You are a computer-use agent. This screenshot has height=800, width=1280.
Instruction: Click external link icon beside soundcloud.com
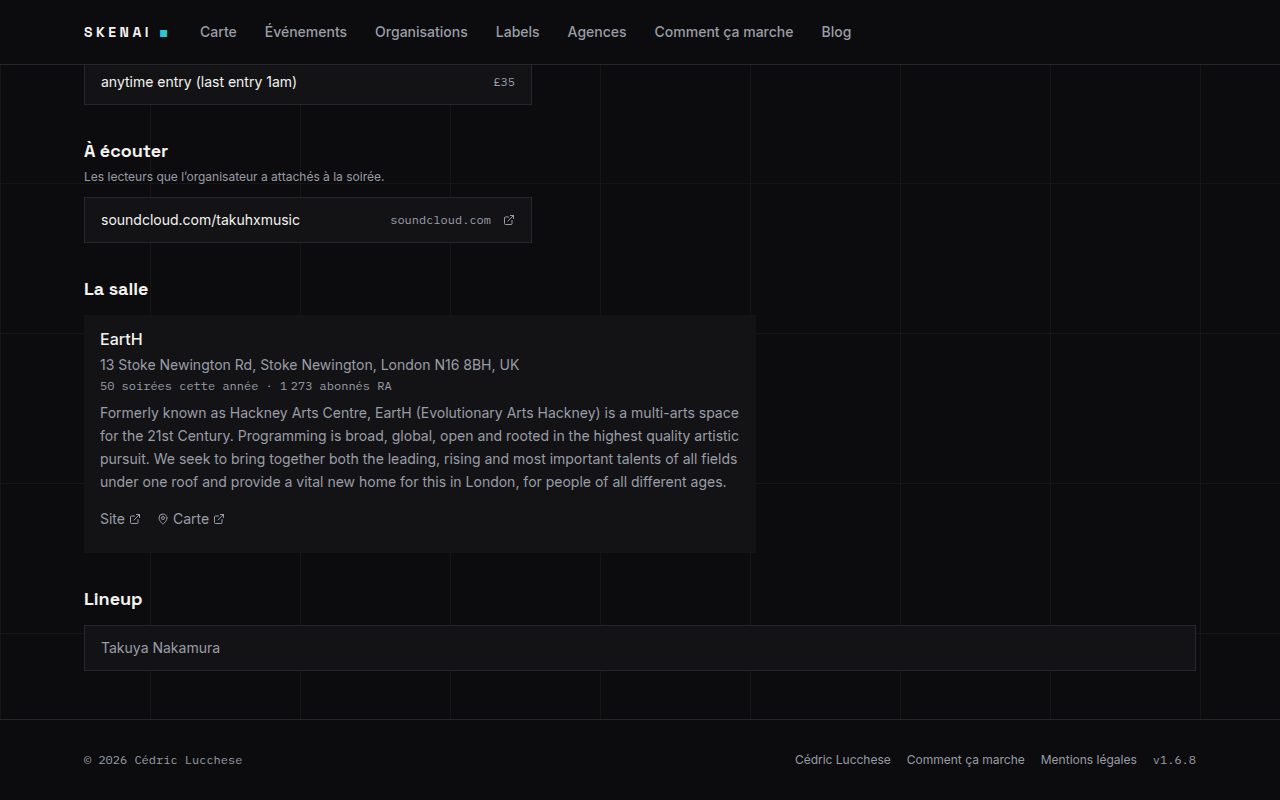coord(509,220)
